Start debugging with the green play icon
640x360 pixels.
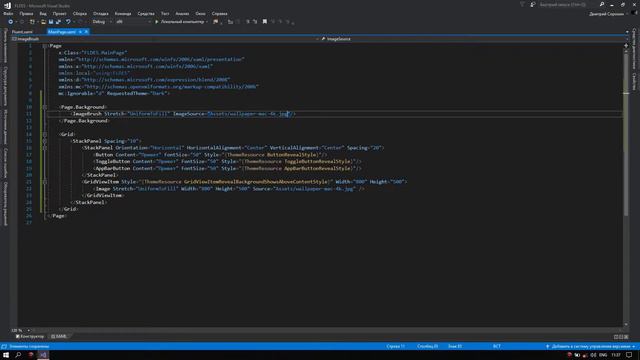point(156,22)
